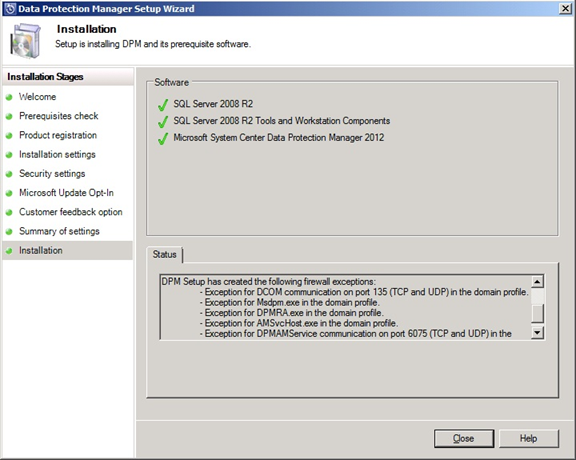
Task: Click the status log scroll up arrow
Action: tap(537, 282)
